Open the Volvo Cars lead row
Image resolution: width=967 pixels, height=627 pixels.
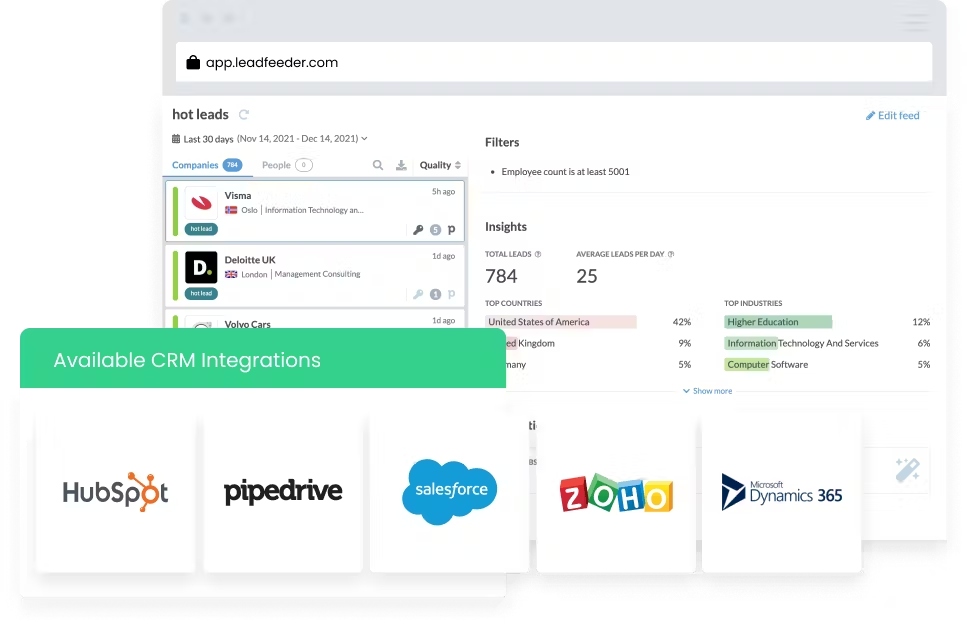tap(315, 319)
